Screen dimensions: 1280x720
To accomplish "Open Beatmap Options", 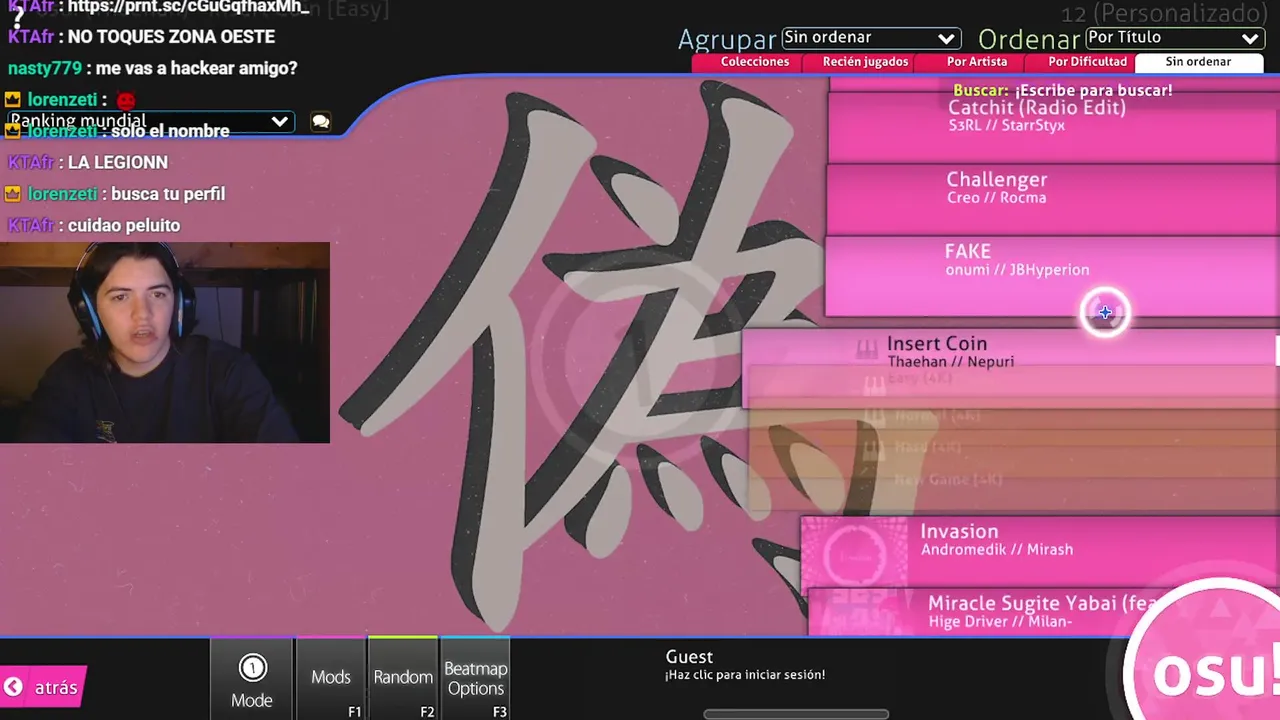I will (x=476, y=678).
